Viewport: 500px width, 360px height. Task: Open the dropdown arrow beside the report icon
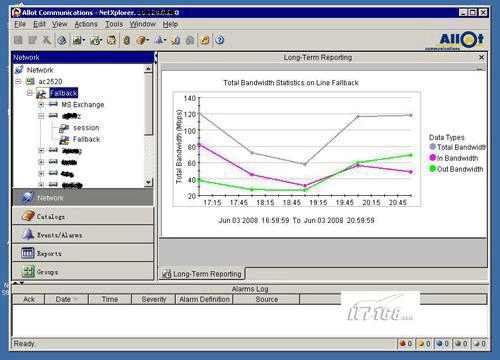(x=101, y=40)
